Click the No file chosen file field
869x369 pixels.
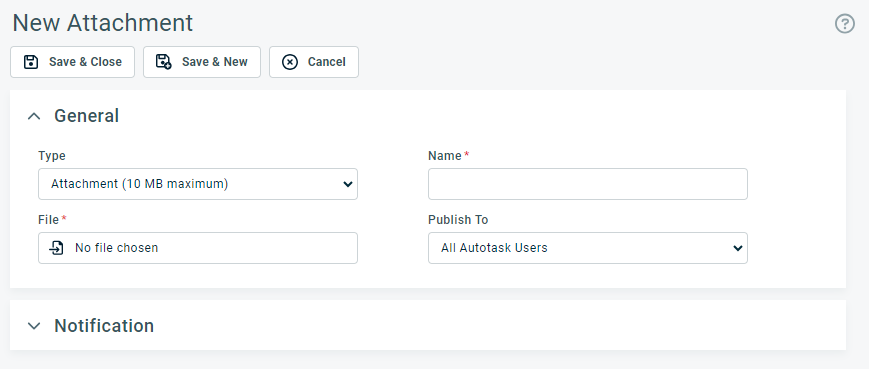198,248
